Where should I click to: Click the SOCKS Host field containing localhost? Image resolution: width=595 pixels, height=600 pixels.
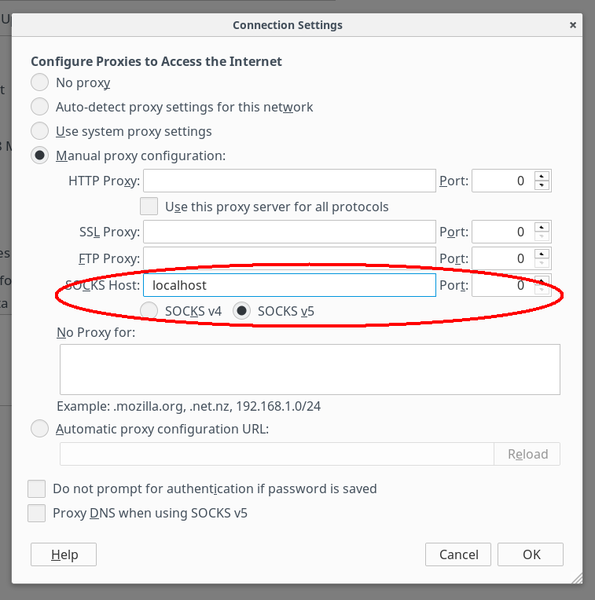(x=289, y=285)
